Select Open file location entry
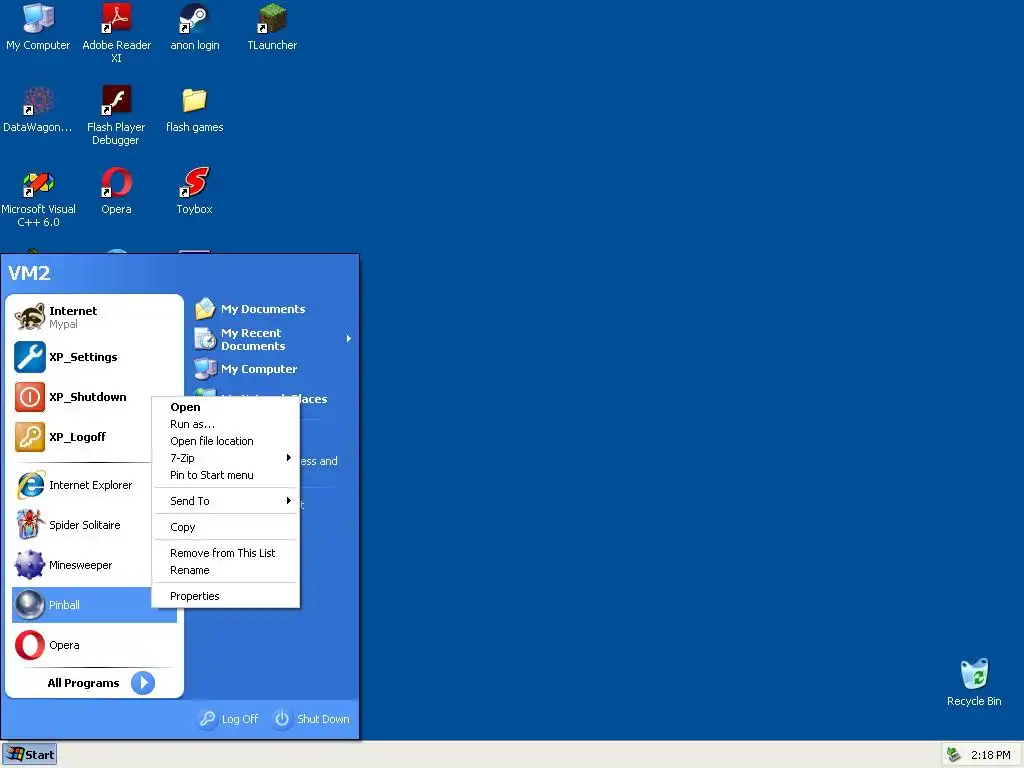This screenshot has width=1024, height=768. pyautogui.click(x=226, y=441)
